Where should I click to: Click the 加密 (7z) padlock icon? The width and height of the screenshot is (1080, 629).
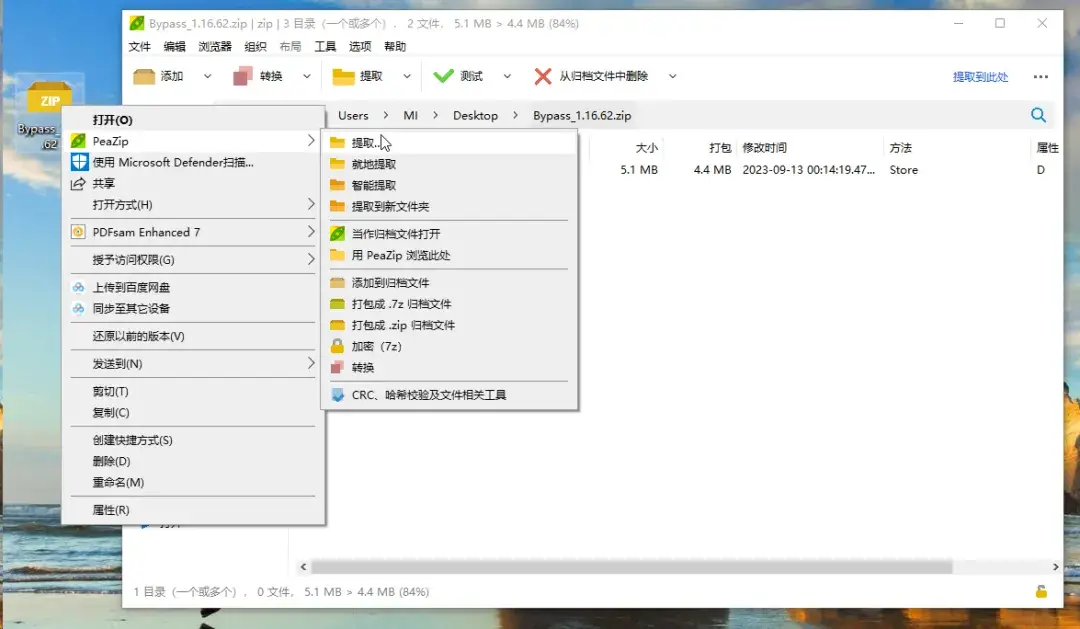[x=337, y=346]
